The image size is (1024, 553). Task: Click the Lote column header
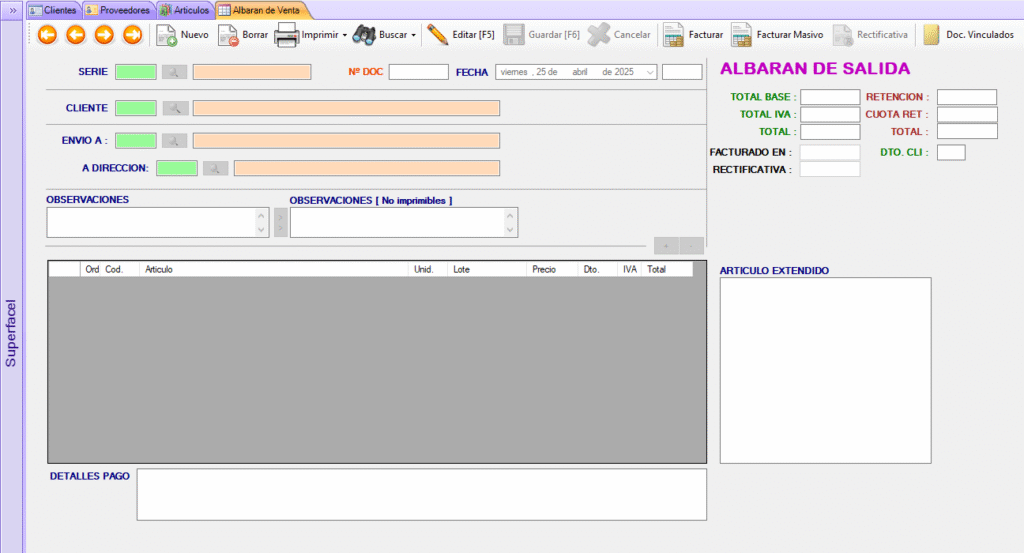487,269
